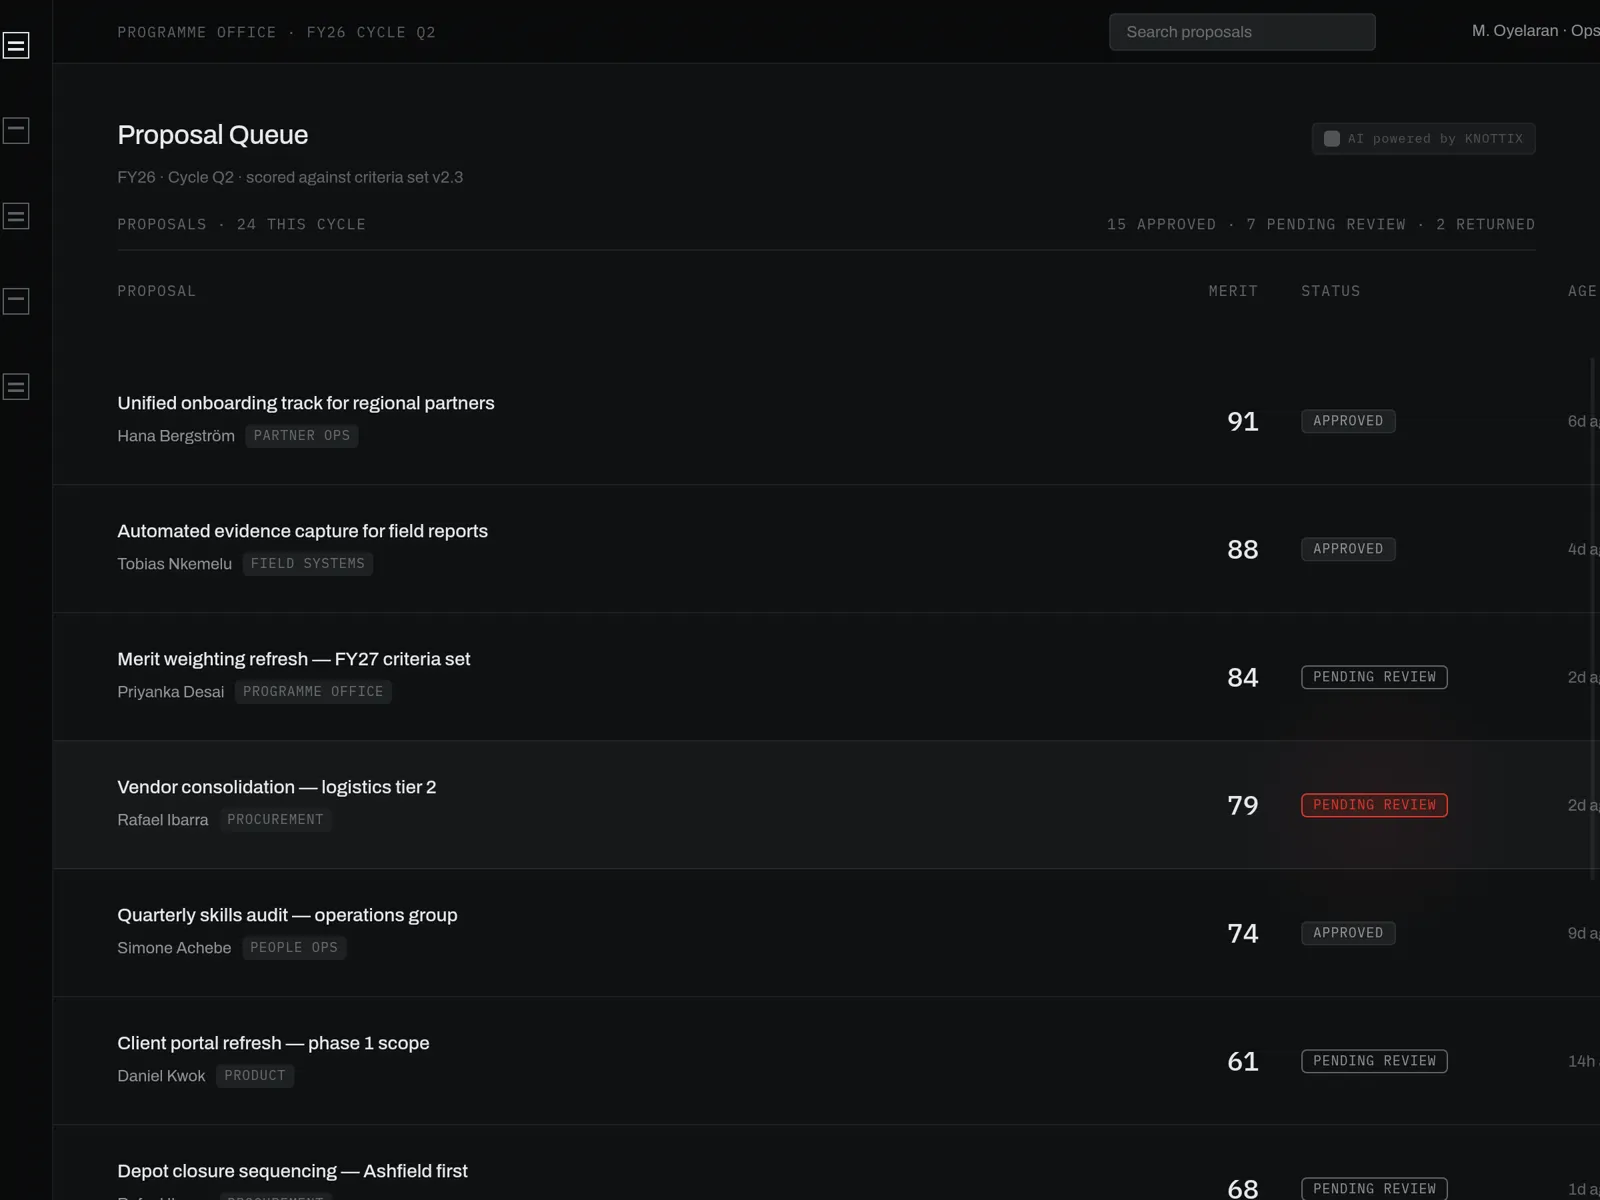Open the fourth sidebar icon from top
Screen dimensions: 1600x1200
[16, 301]
